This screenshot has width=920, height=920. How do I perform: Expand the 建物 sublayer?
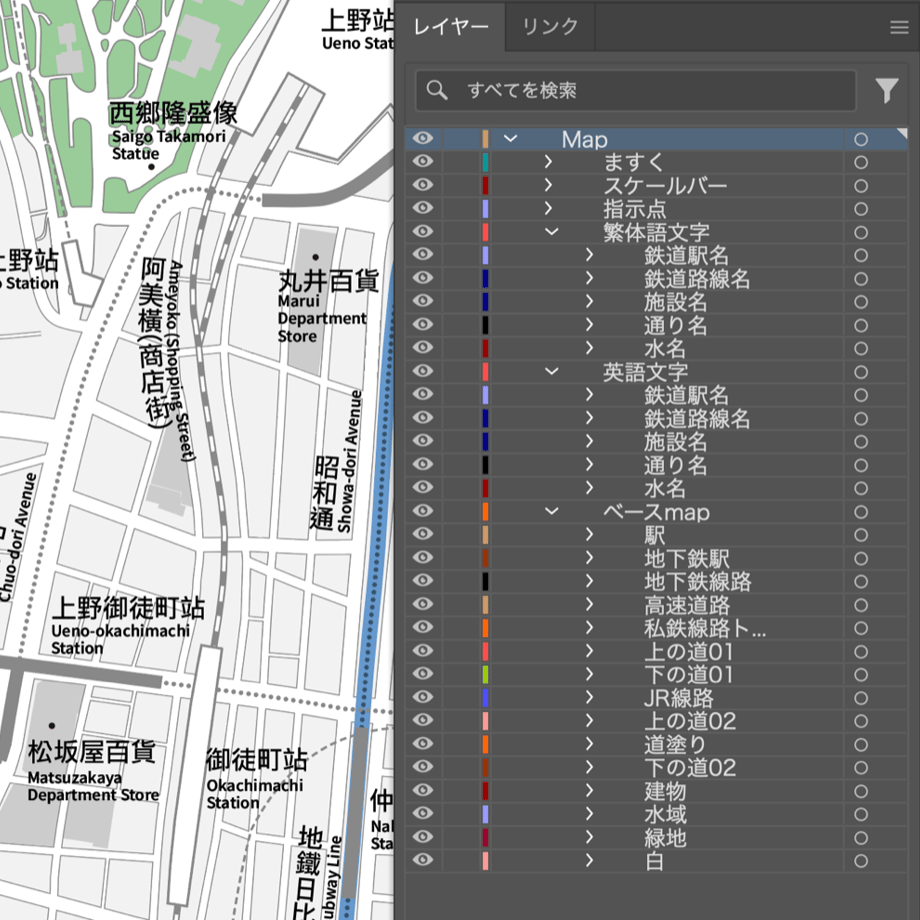coord(589,790)
